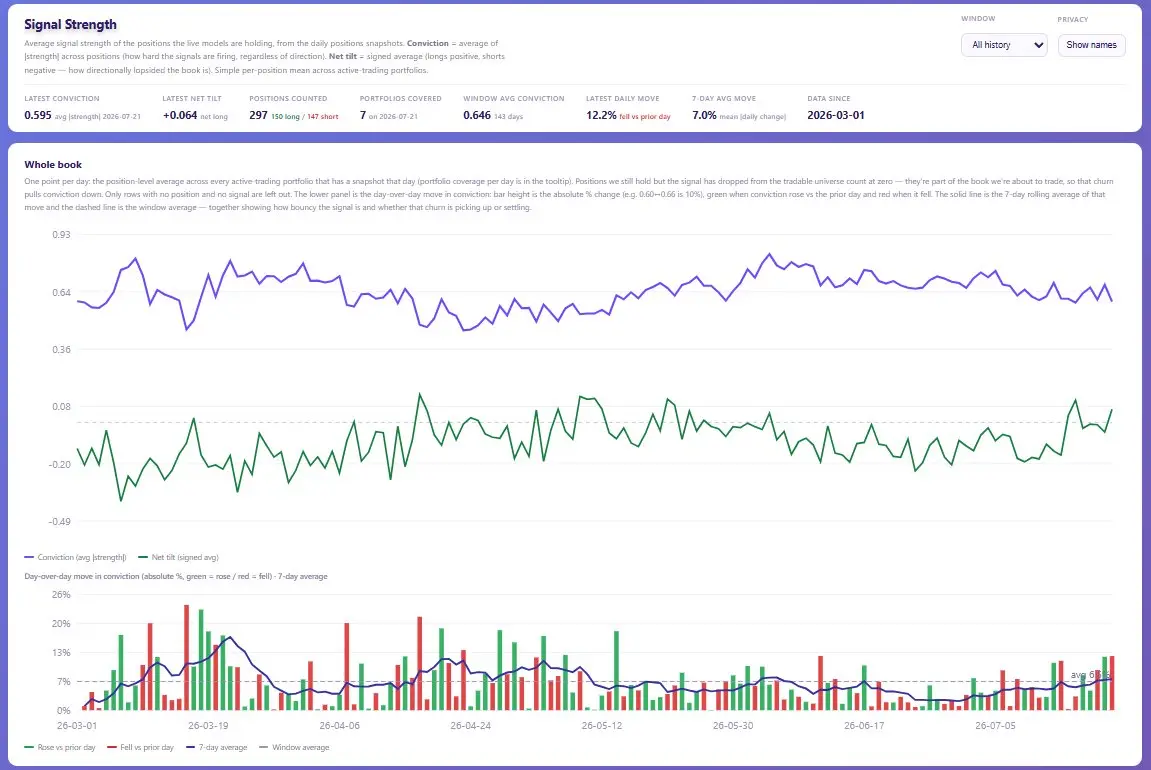
Task: Click the 26-04-24 date axis label
Action: pos(471,725)
